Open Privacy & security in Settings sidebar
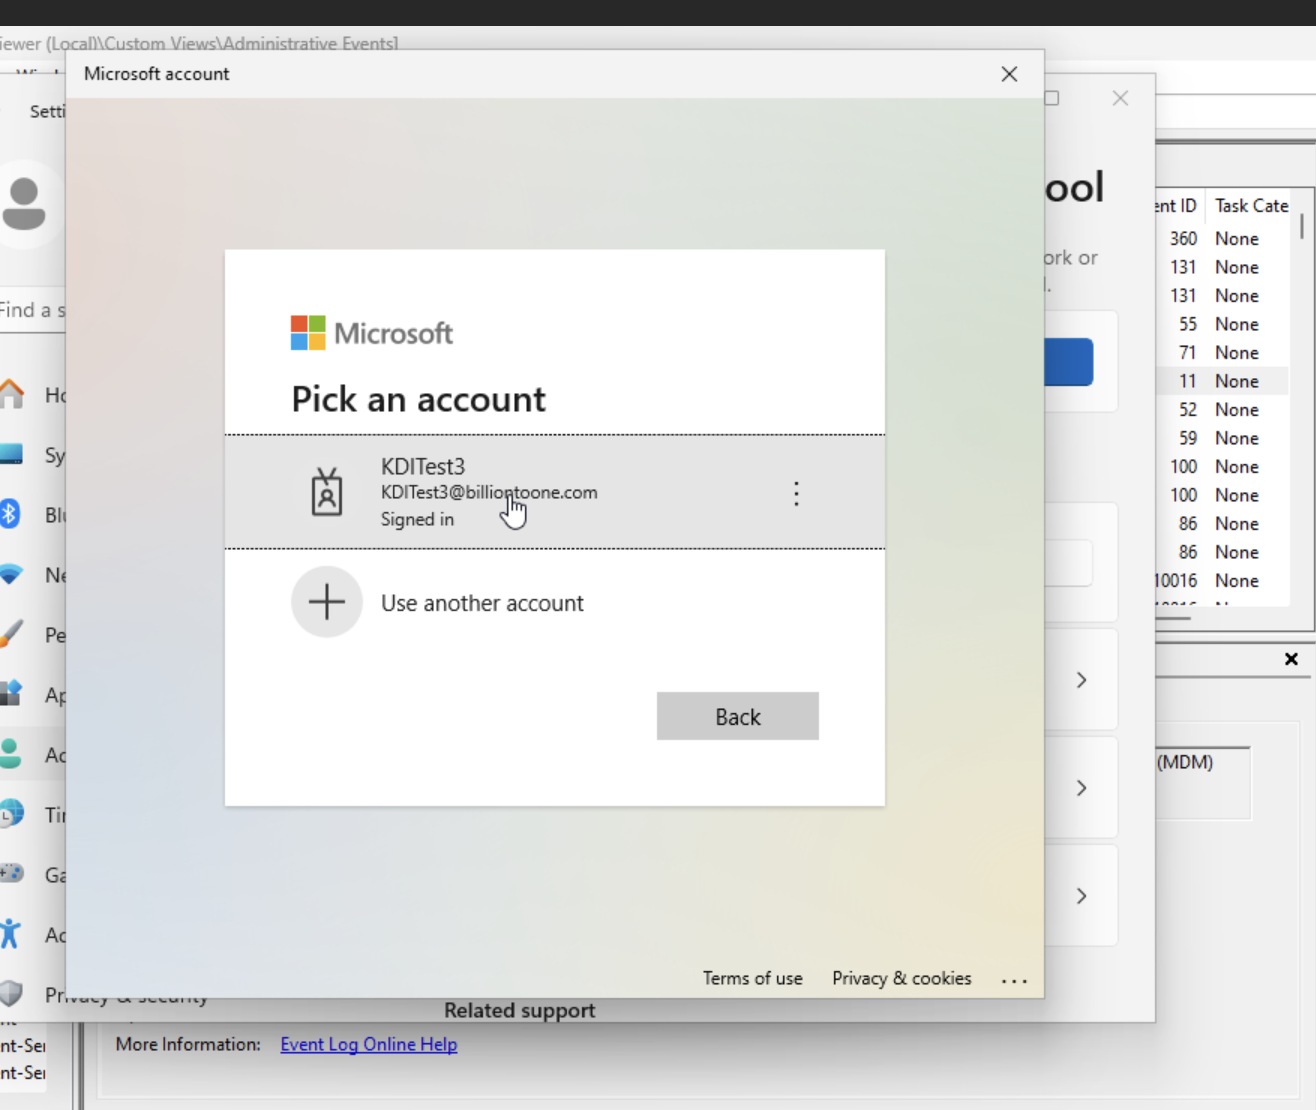This screenshot has width=1316, height=1110. coord(33,994)
